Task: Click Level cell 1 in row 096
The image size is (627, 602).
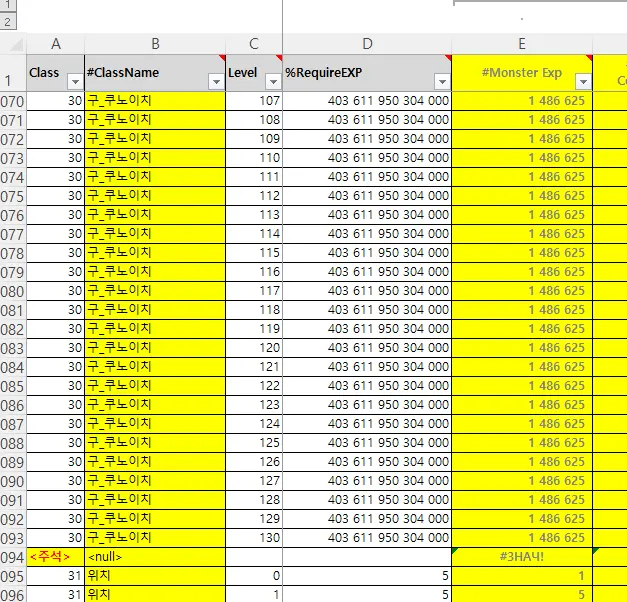Action: point(254,594)
